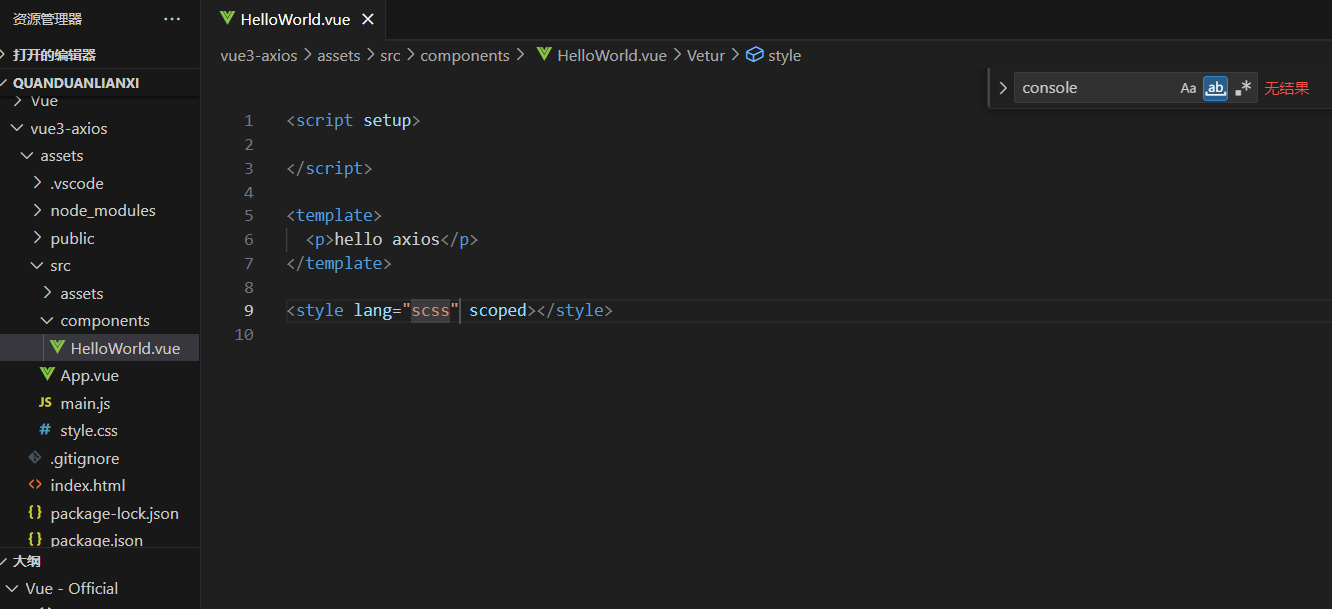Open vue3-axios in the breadcrumb
1332x609 pixels.
click(259, 55)
